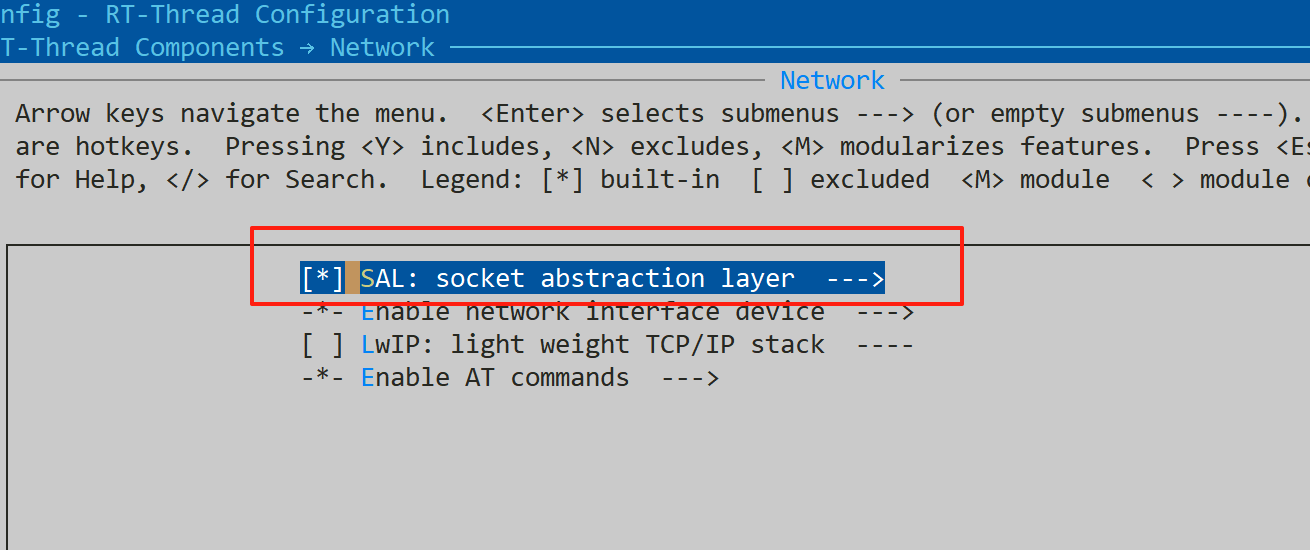
Task: Click the LwIP empty submenu ---- indicator
Action: click(x=886, y=345)
